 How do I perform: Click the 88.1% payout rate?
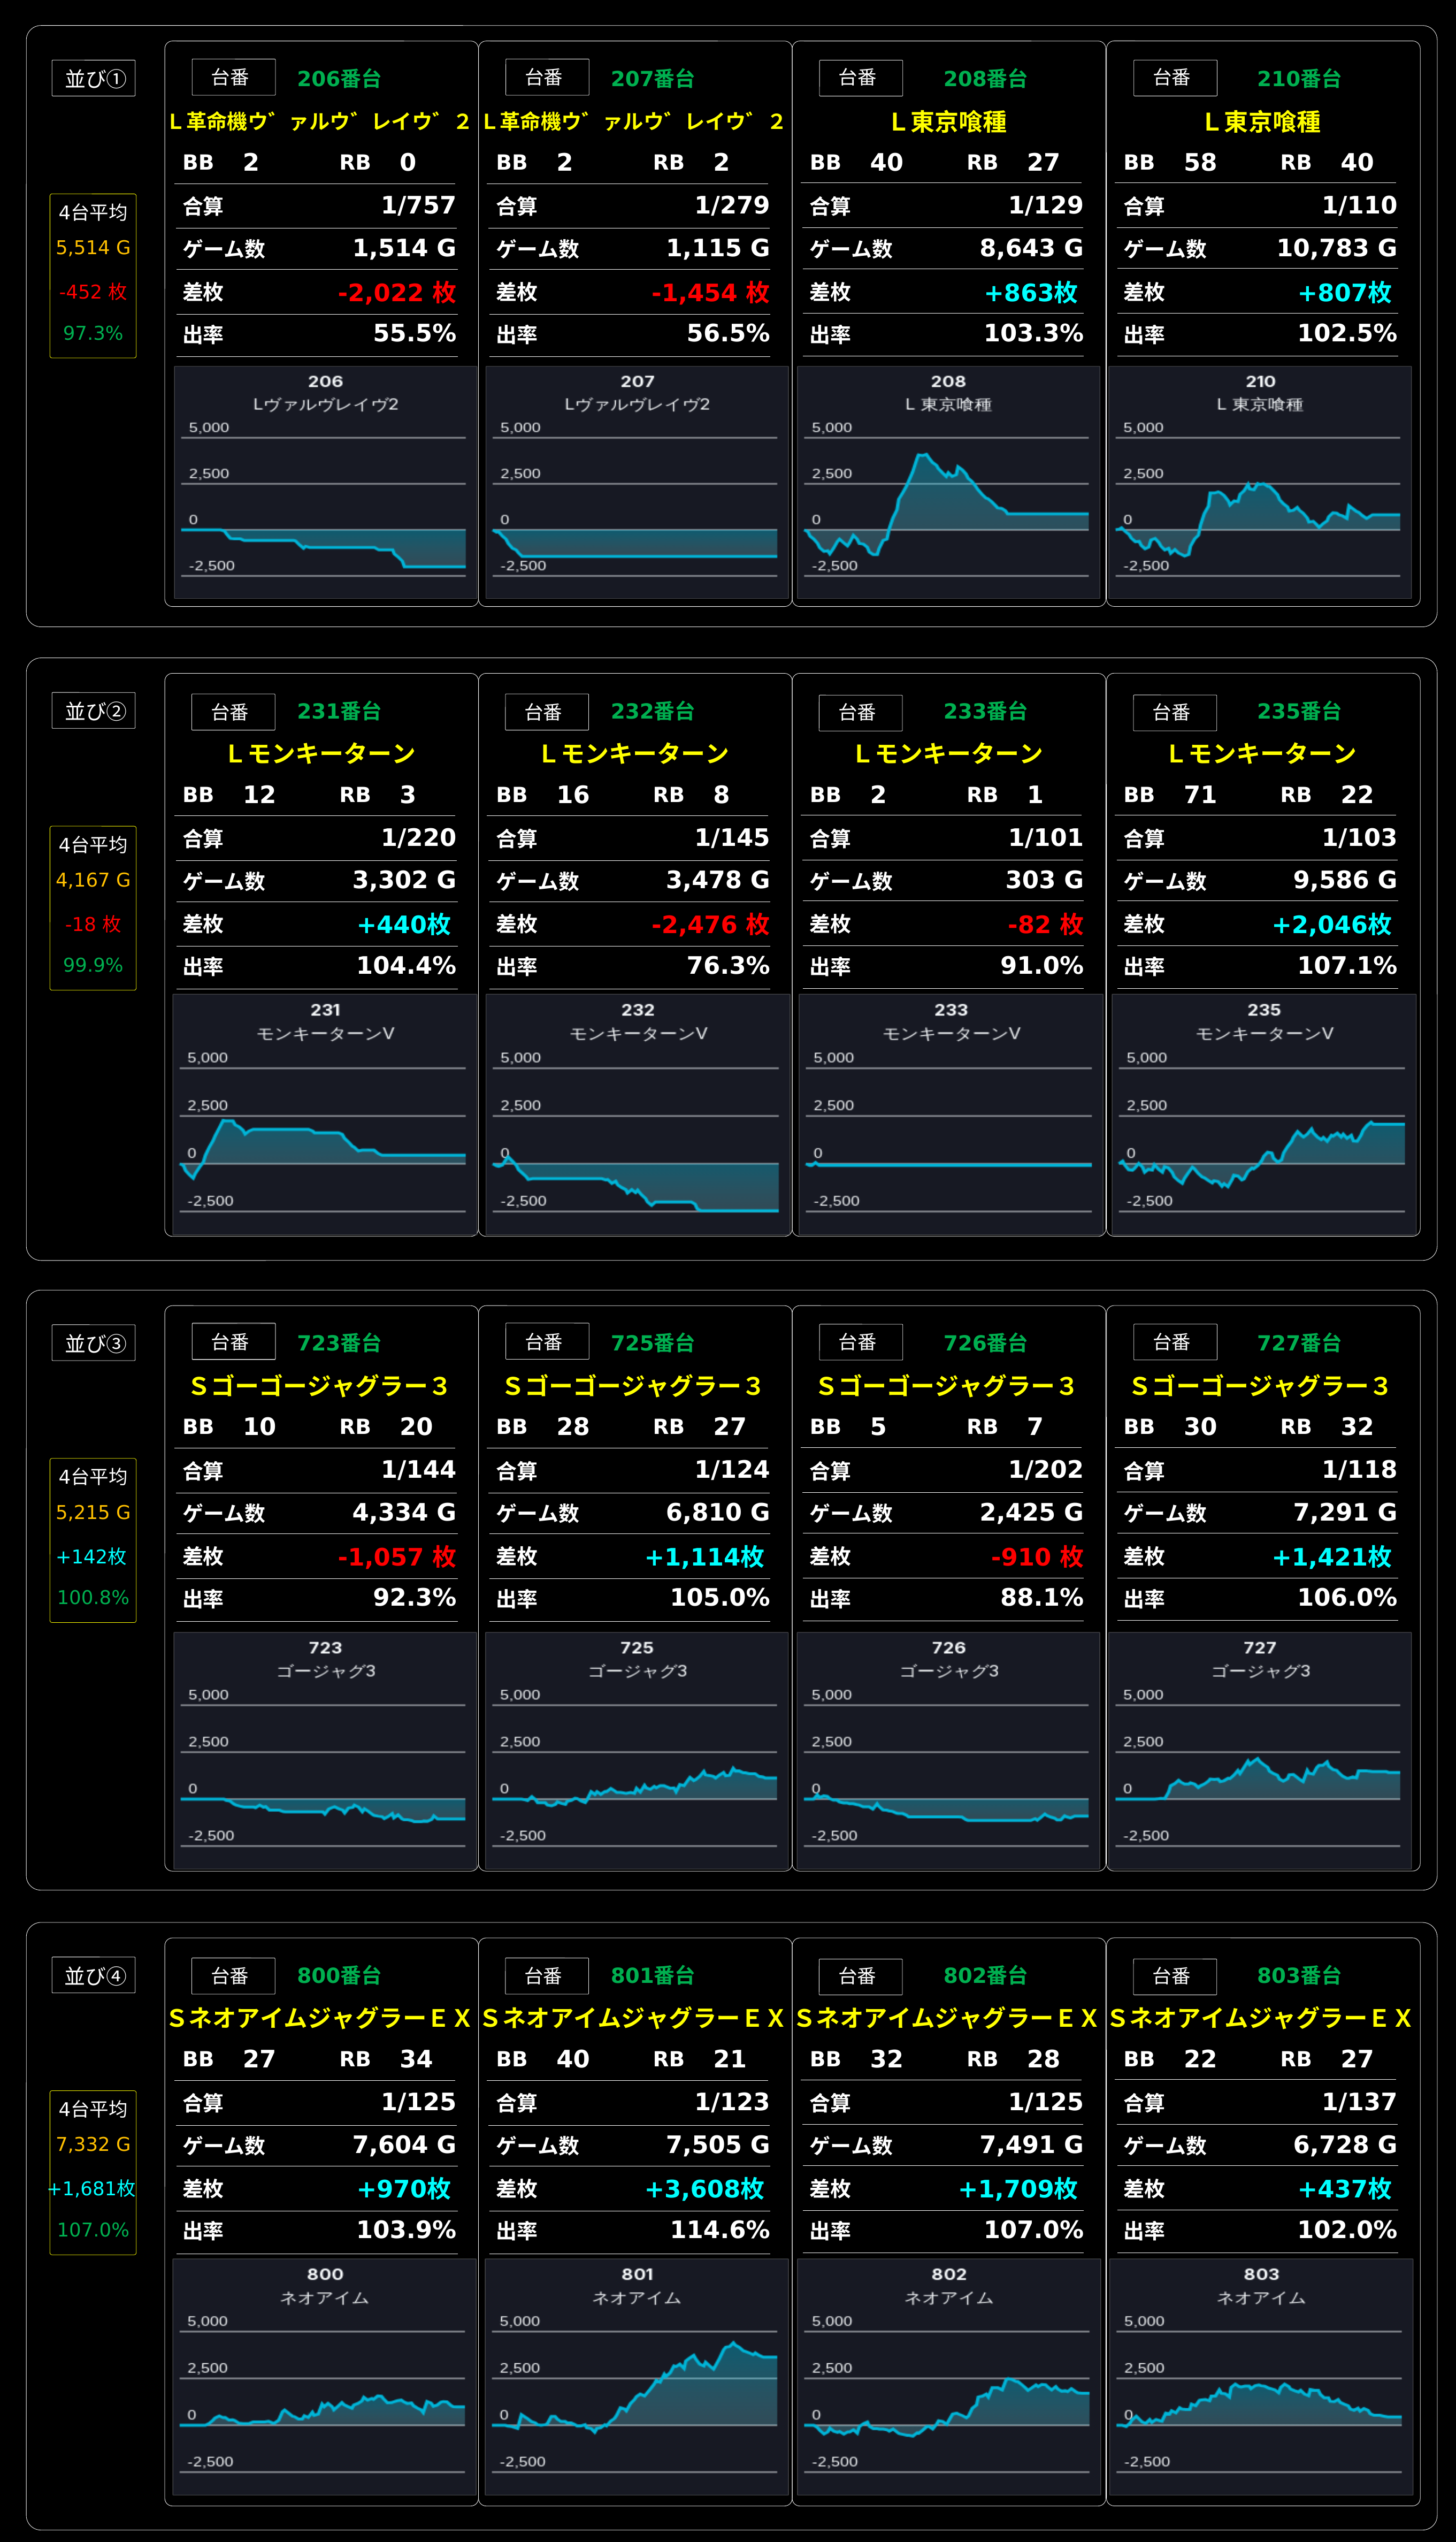pos(1042,1597)
